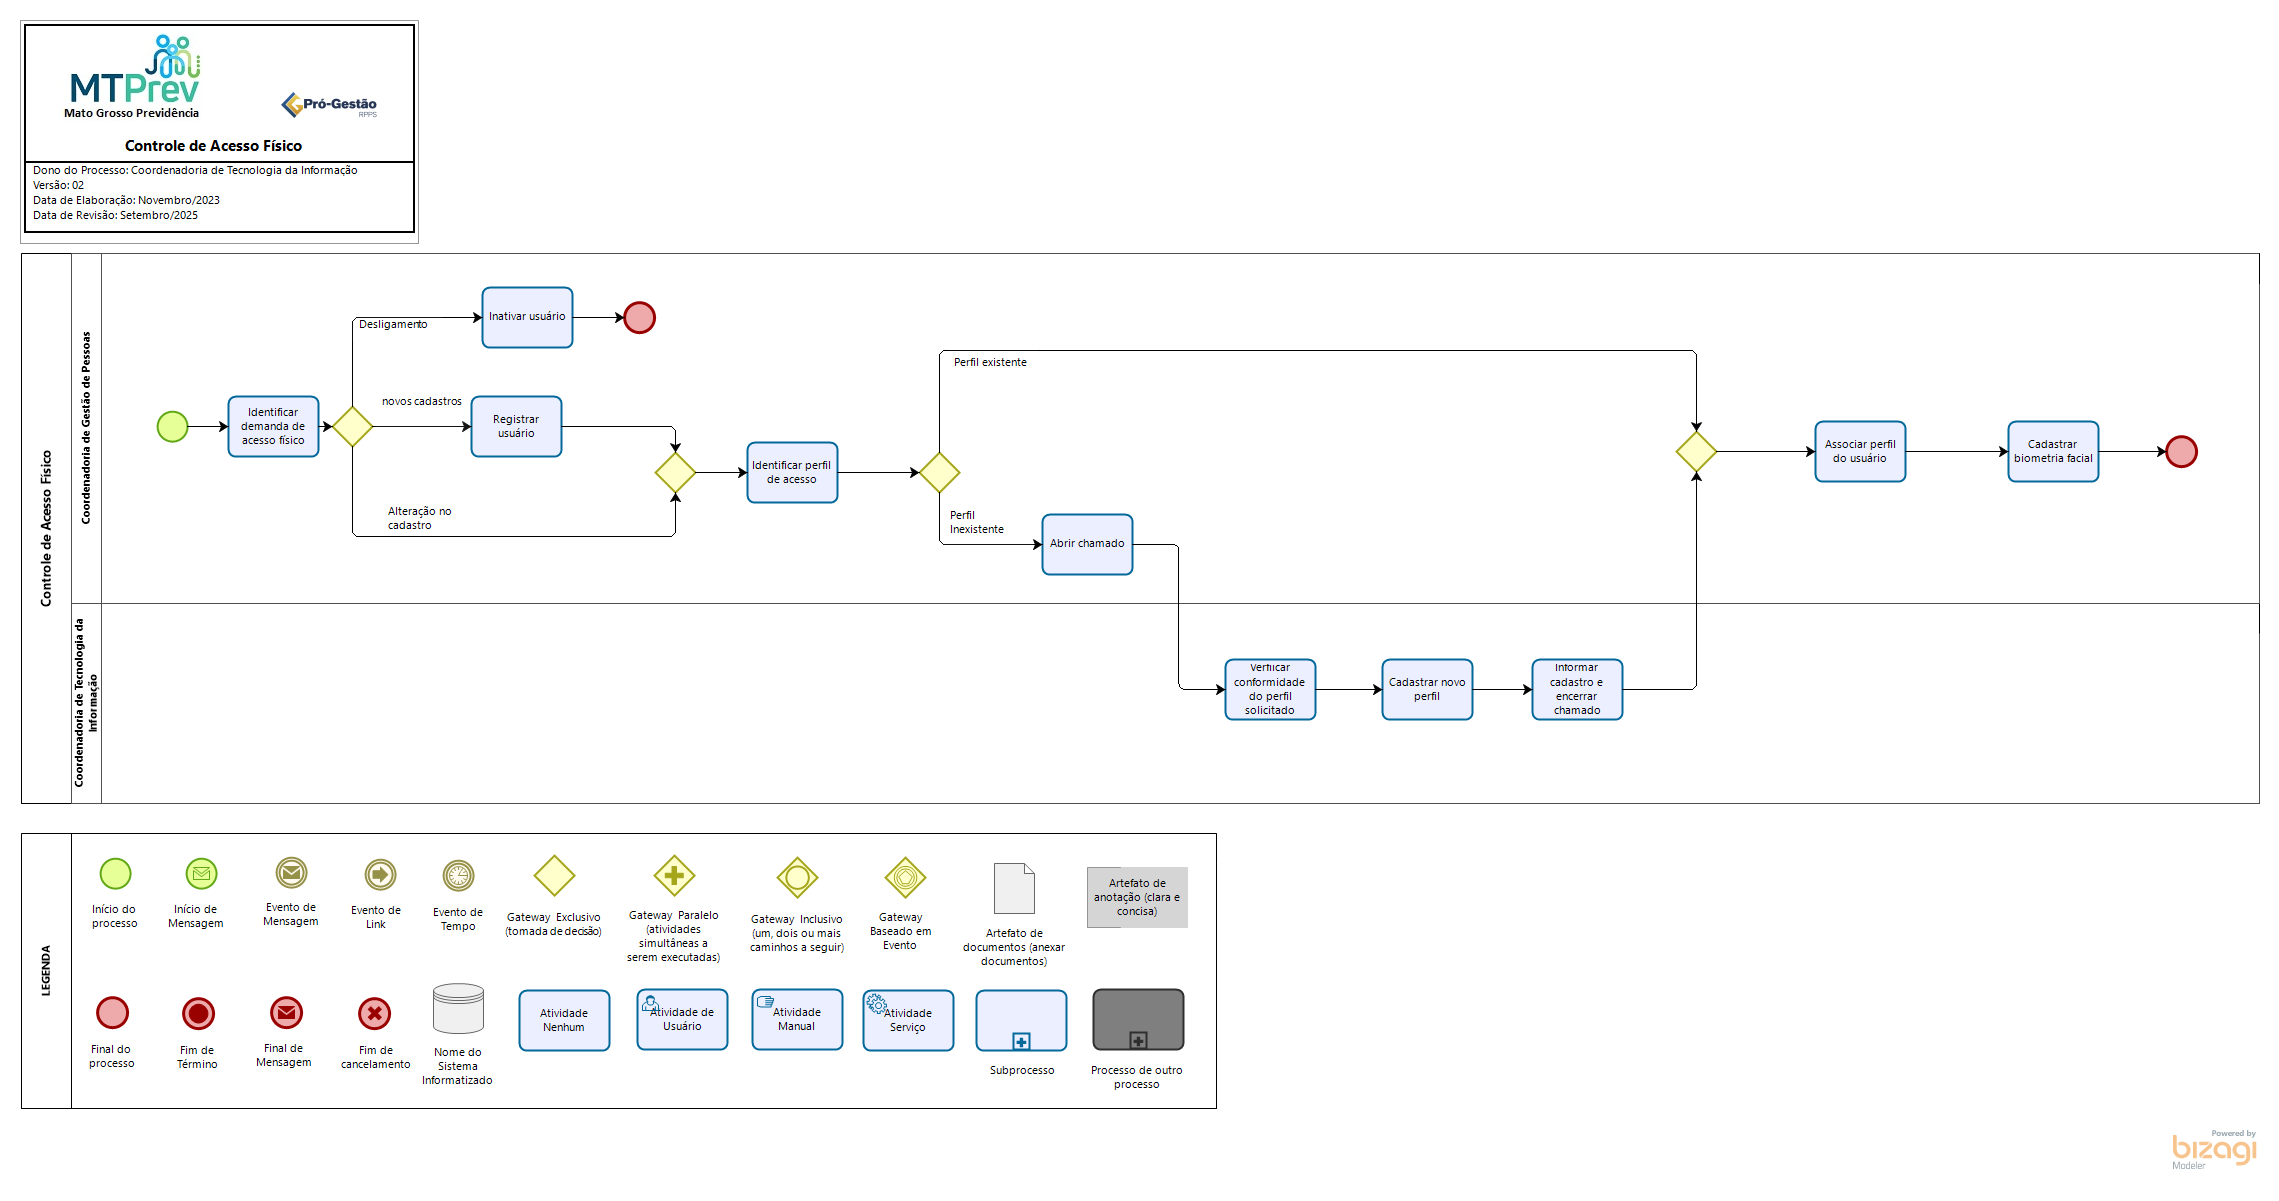Click 'Associar perfil do usuário' task
Screen dimensions: 2279x1201
(1860, 451)
